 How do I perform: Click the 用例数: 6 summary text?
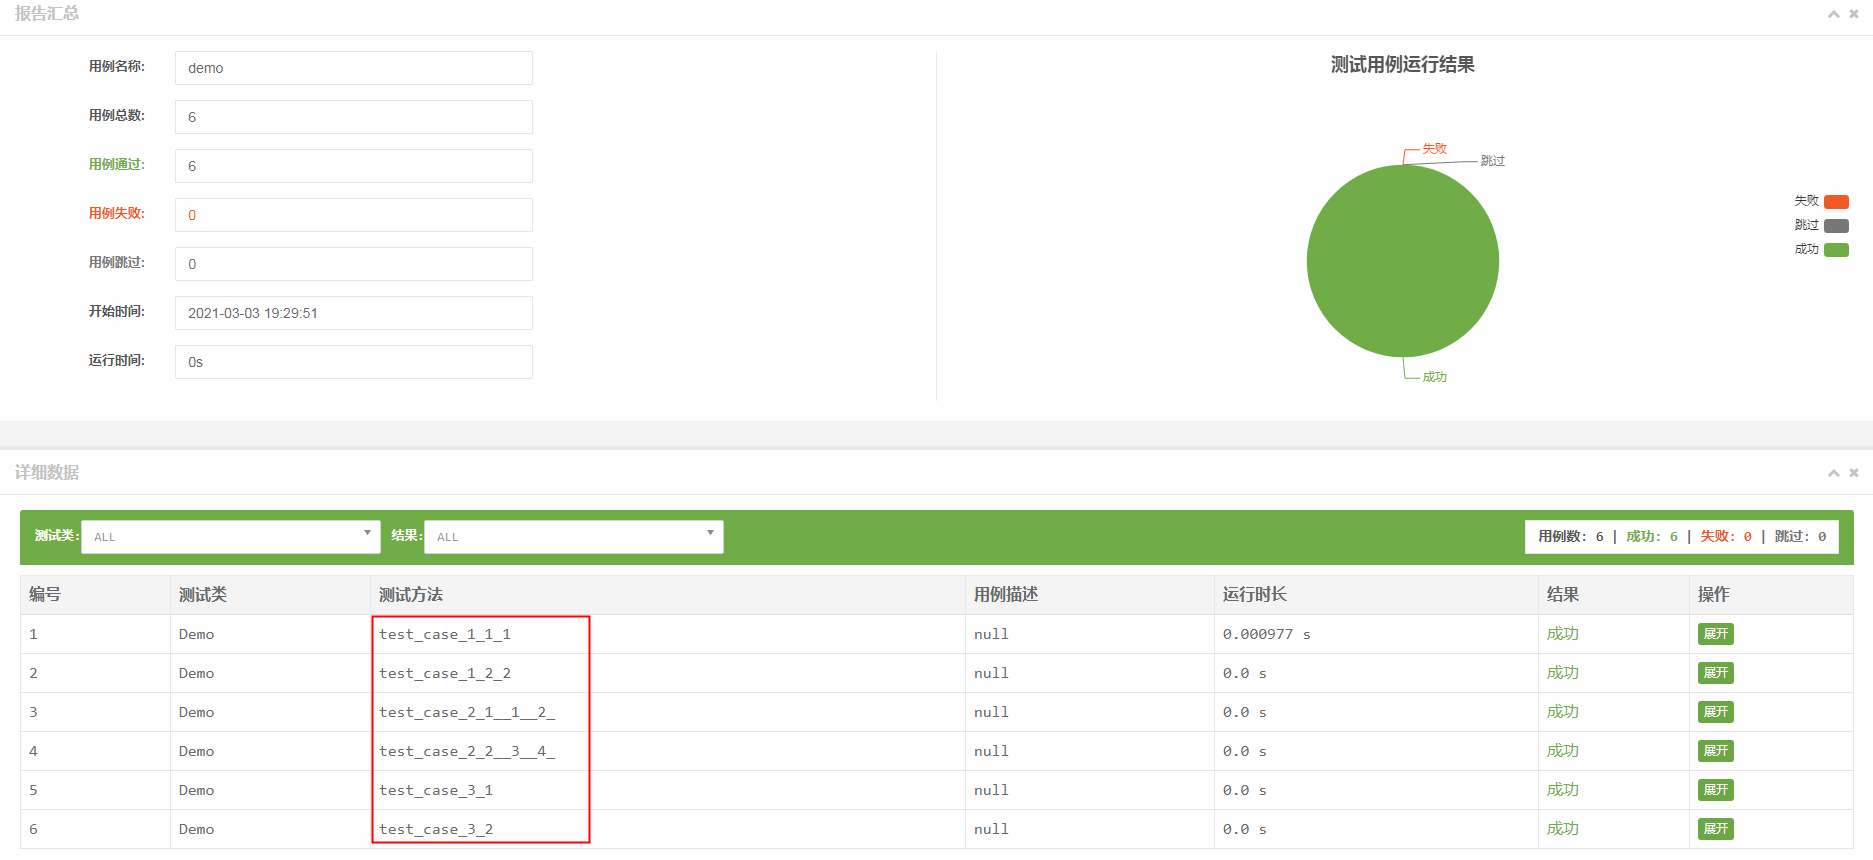[1571, 537]
